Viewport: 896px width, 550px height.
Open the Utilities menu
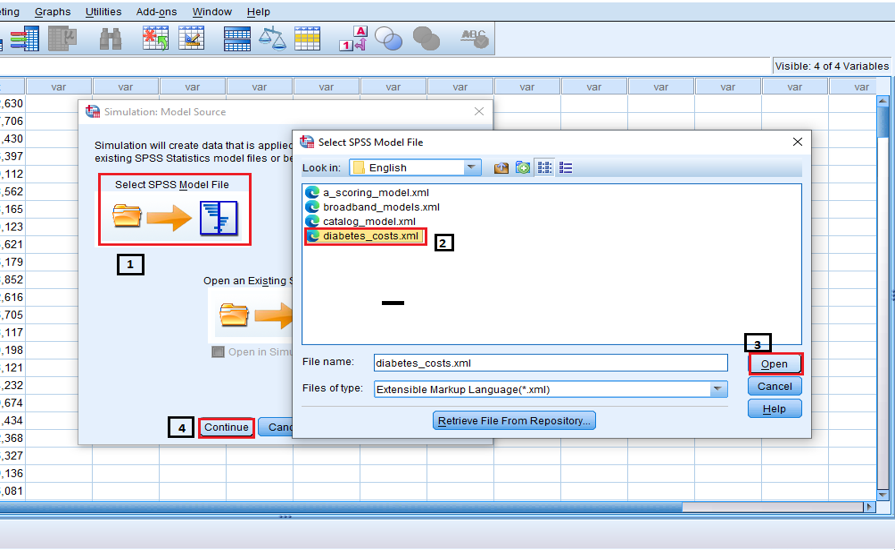coord(103,11)
